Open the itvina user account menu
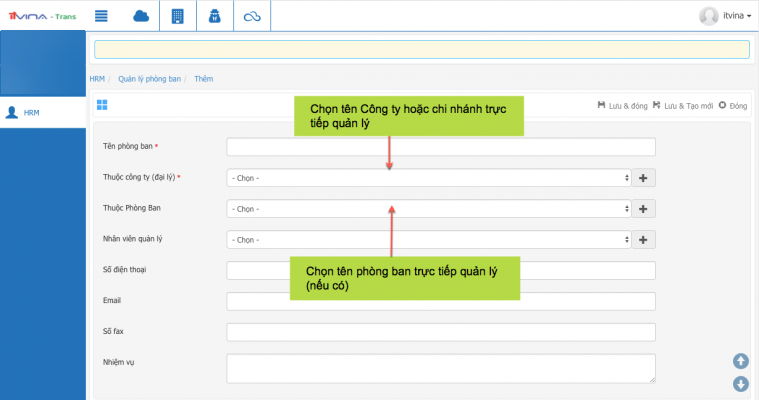Viewport: 759px width, 400px height. (725, 15)
